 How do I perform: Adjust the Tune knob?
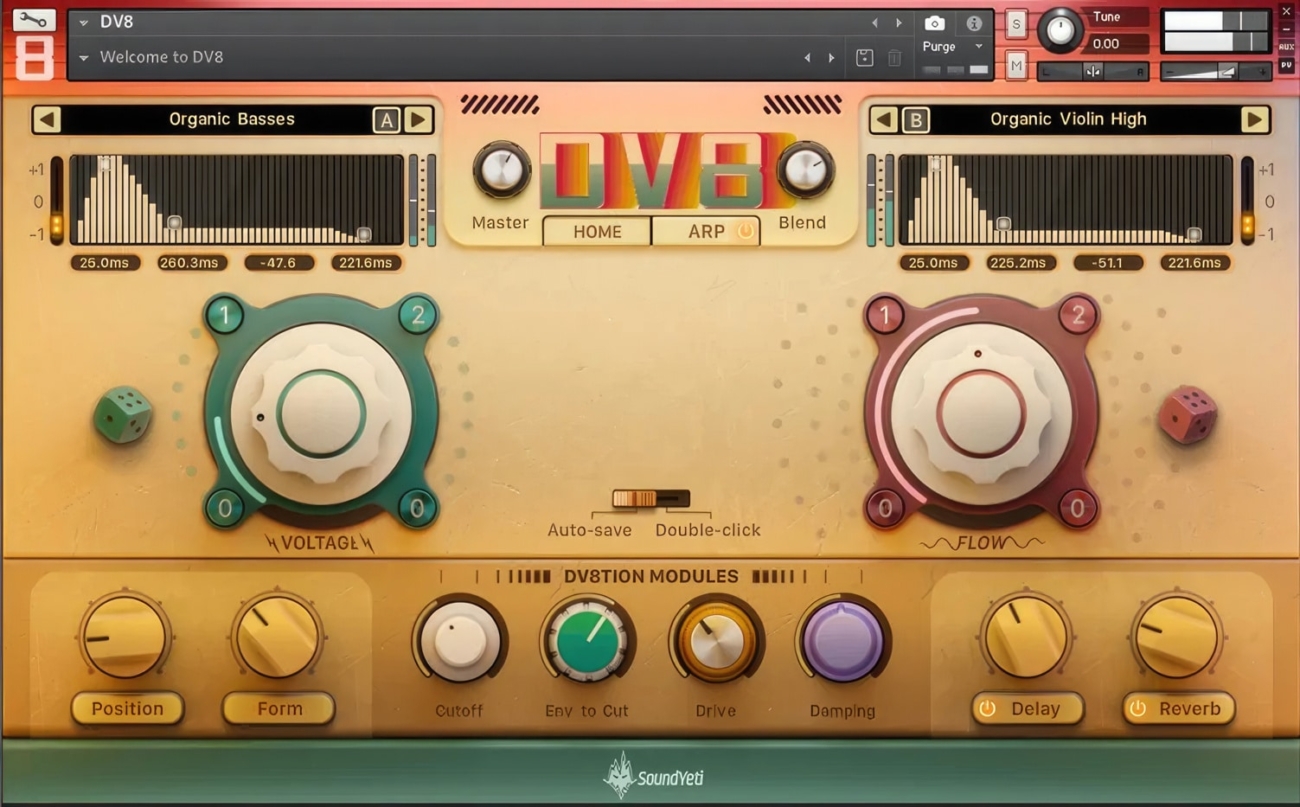click(1060, 31)
